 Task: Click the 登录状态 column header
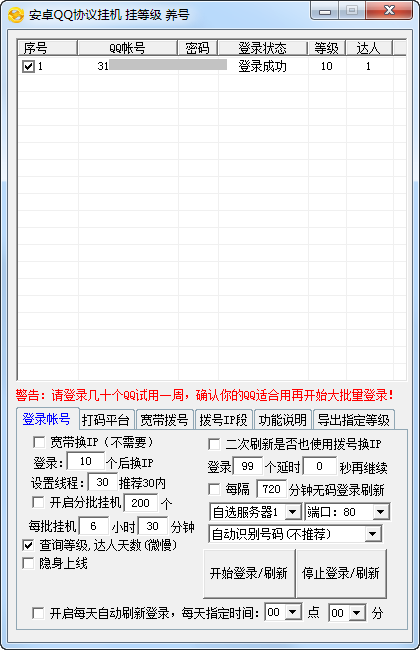pos(263,48)
